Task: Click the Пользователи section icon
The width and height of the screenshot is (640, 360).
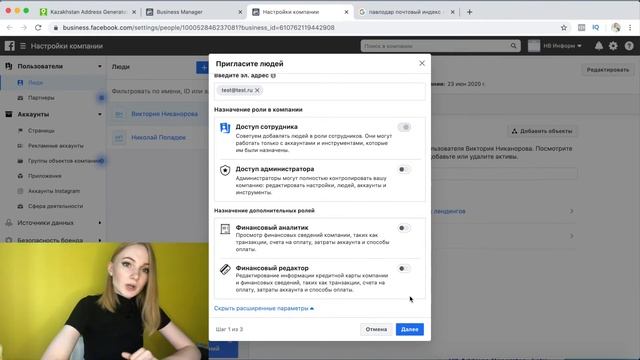Action: point(9,66)
